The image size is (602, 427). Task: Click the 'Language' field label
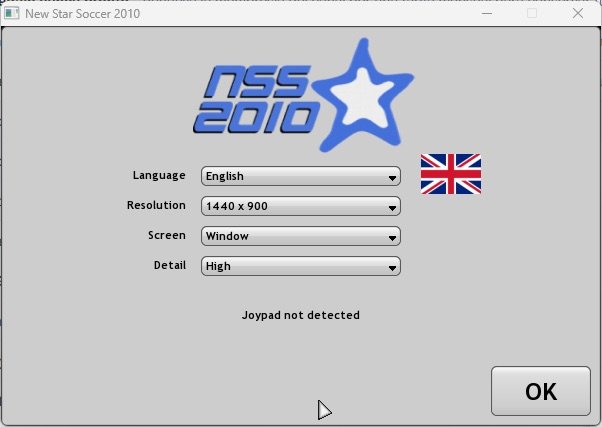point(159,175)
